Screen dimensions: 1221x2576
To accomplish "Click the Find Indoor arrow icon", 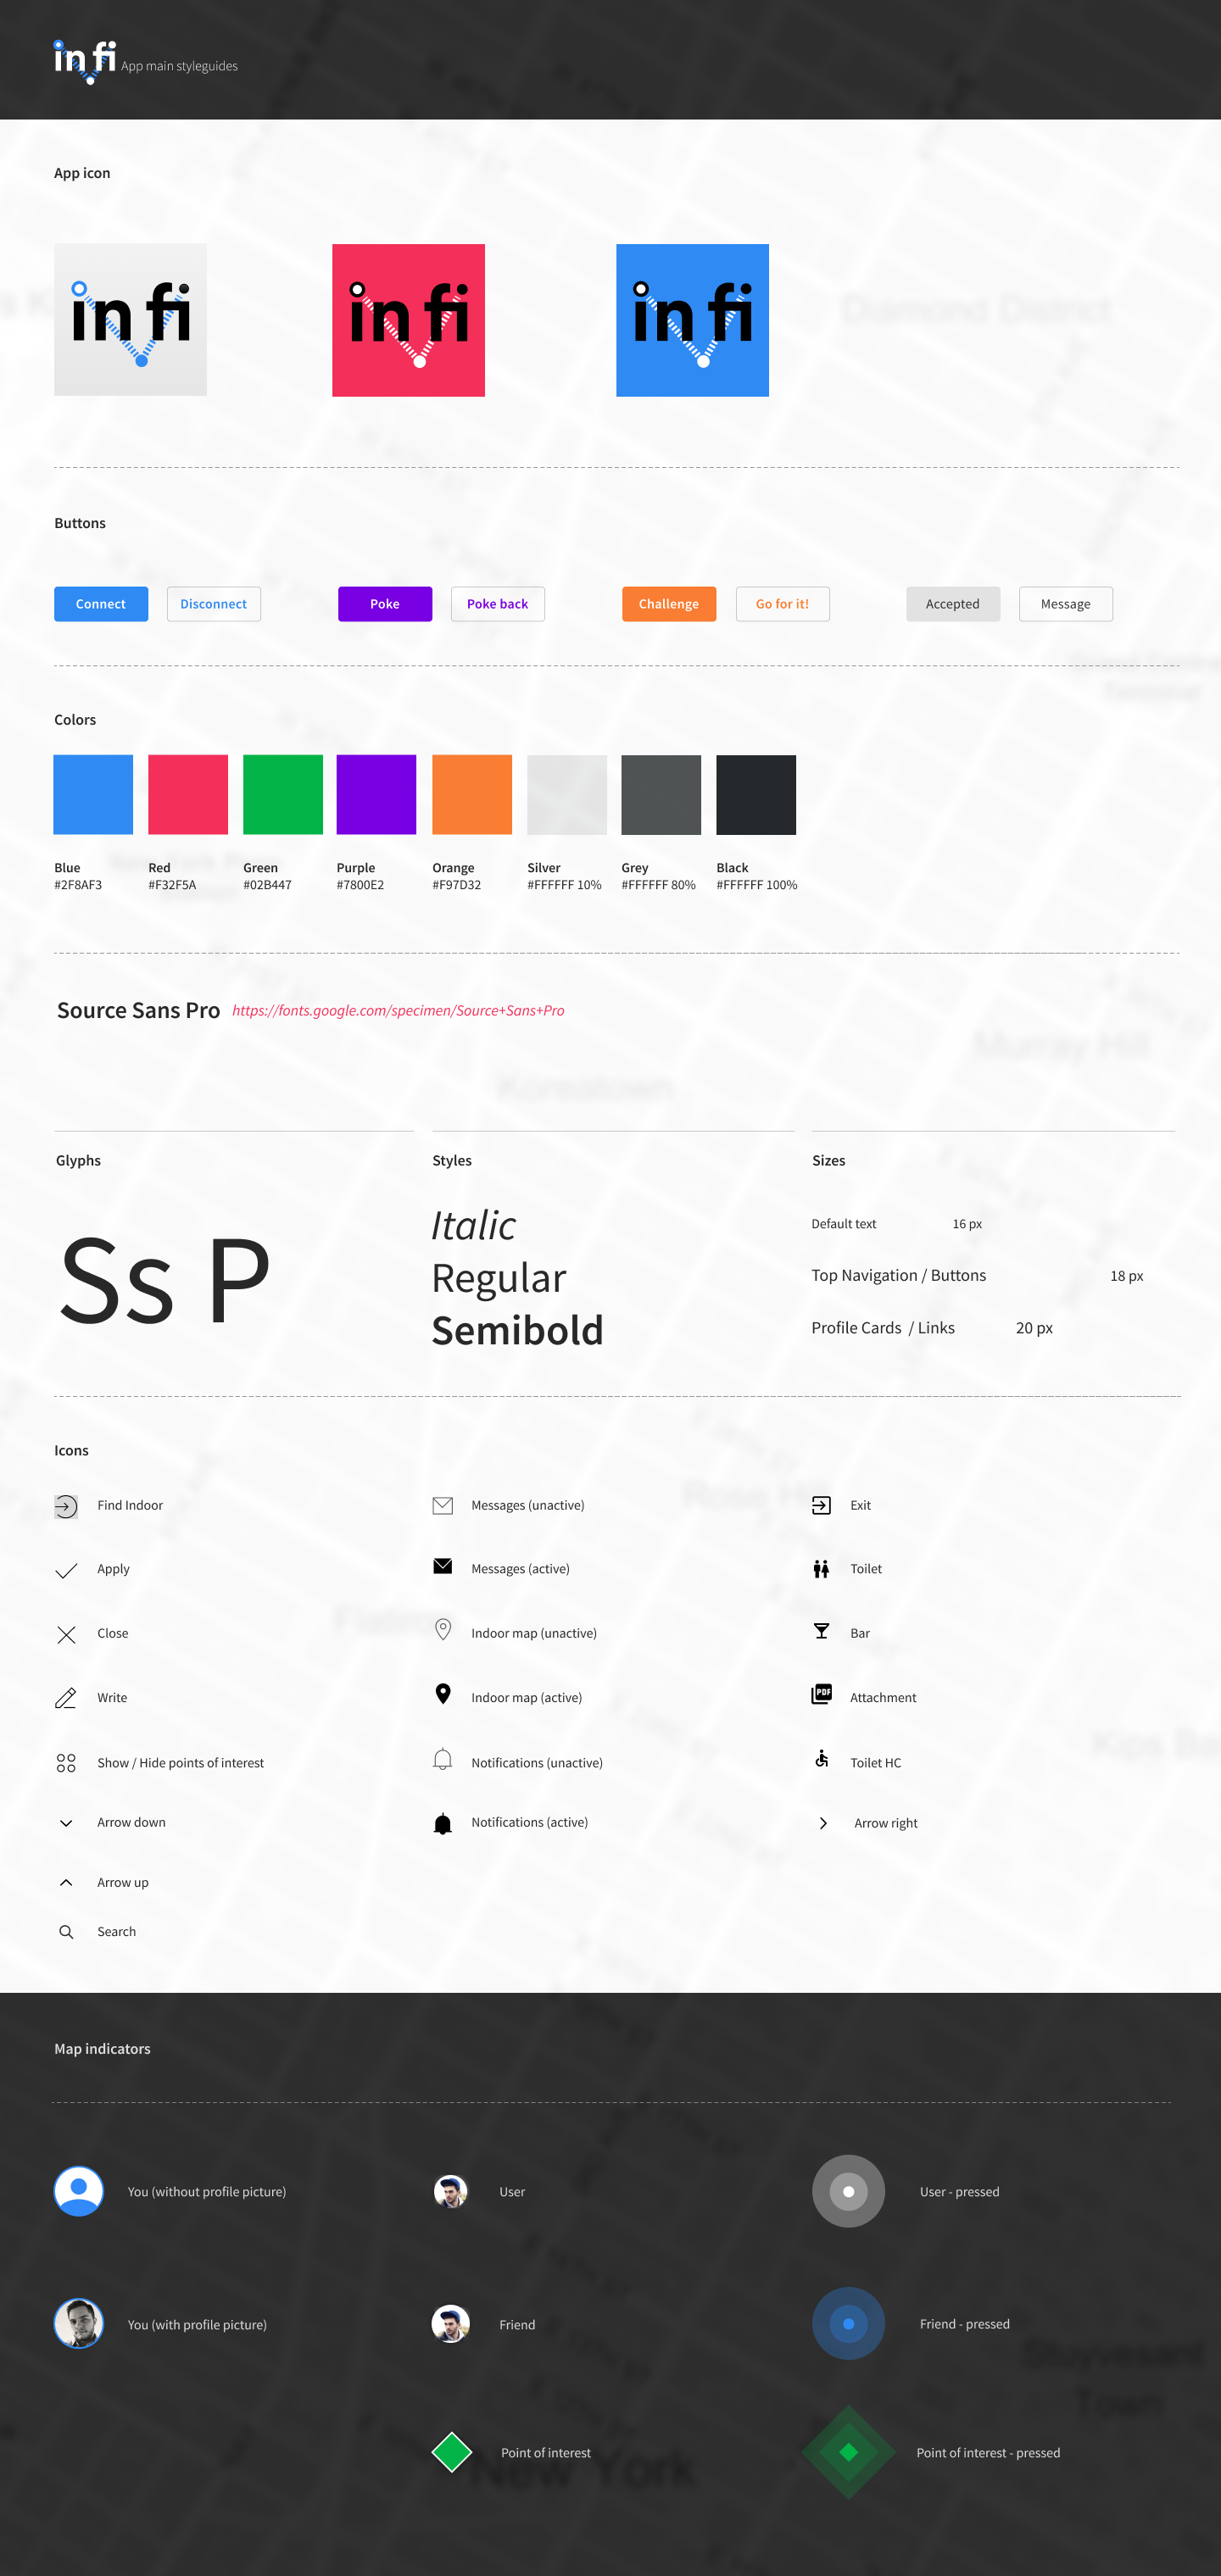I will 66,1506.
